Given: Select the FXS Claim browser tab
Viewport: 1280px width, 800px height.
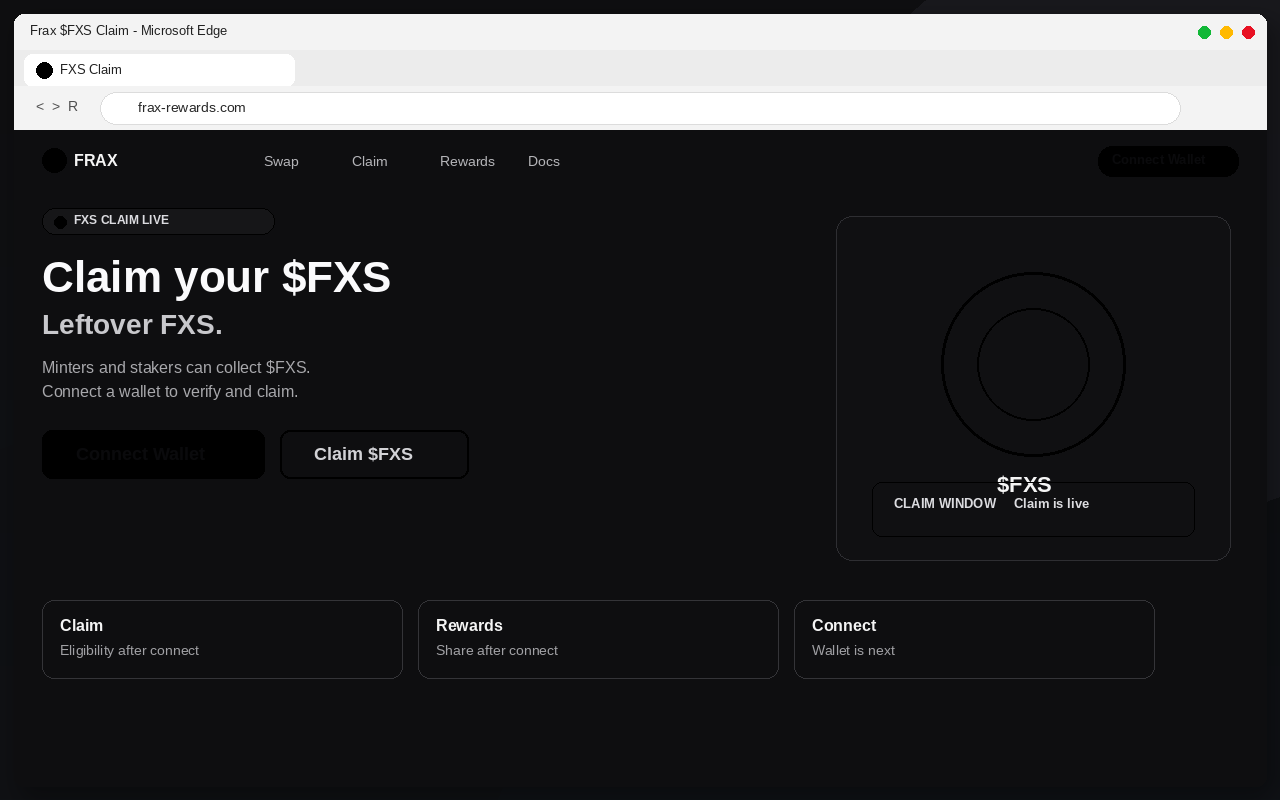Looking at the screenshot, I should tap(159, 70).
